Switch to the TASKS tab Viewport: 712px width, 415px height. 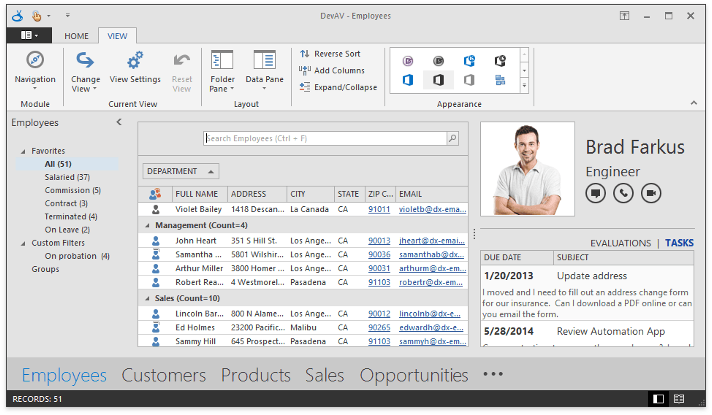(679, 243)
